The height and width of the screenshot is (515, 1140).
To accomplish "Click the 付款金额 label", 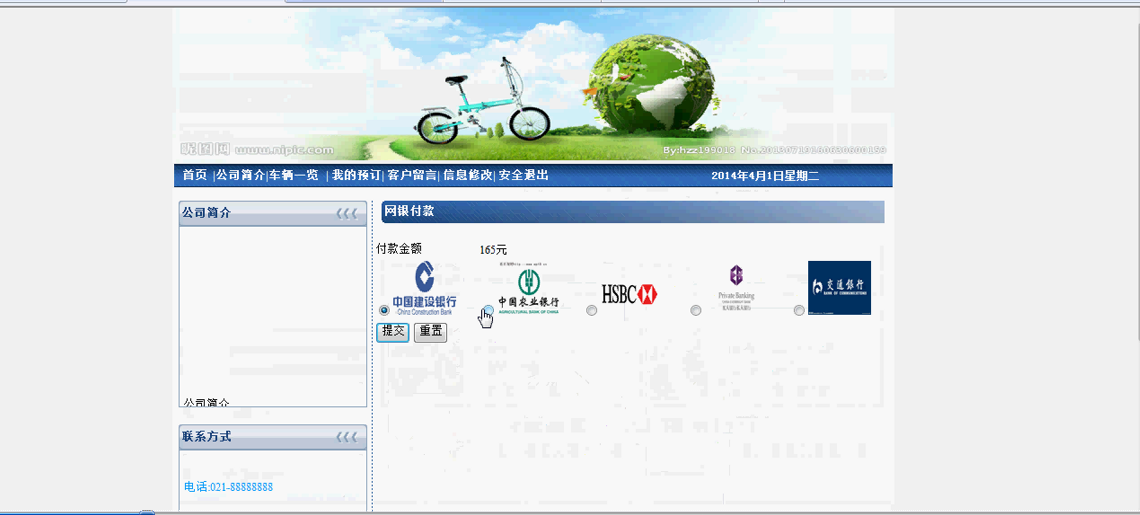I will point(399,249).
